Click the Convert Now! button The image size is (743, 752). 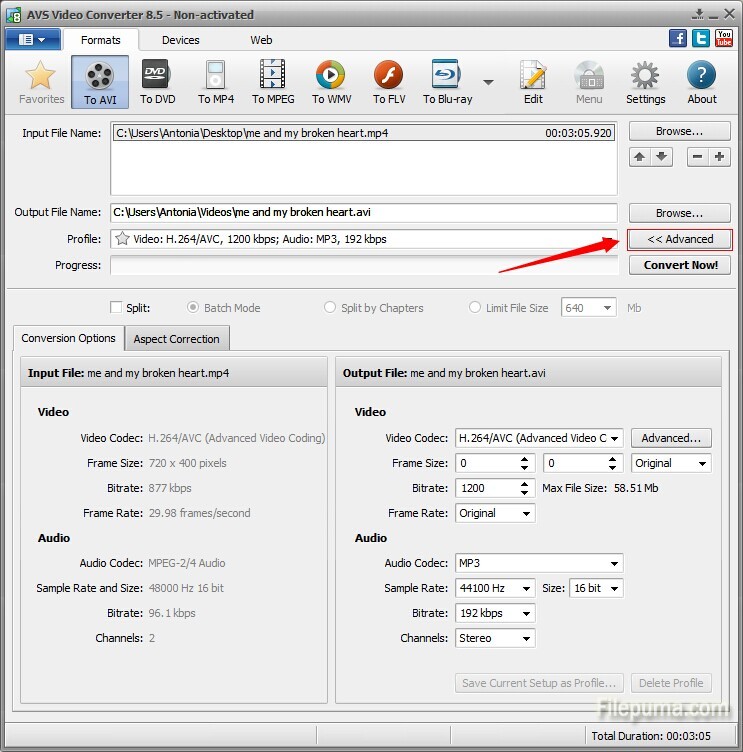(x=680, y=265)
